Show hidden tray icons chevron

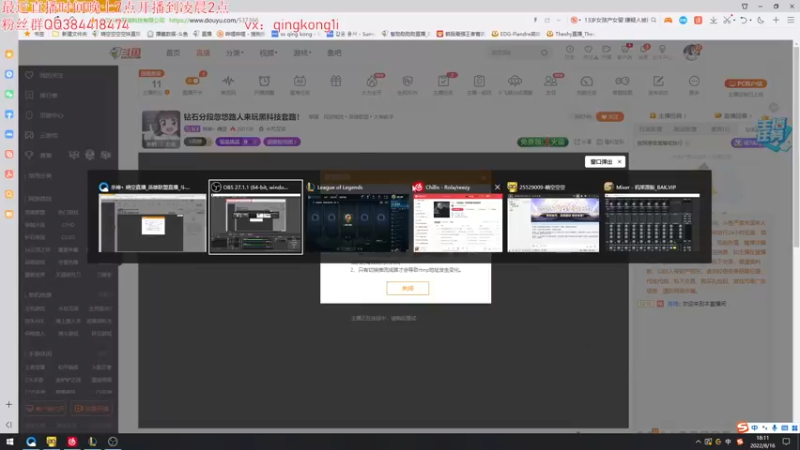click(x=698, y=442)
